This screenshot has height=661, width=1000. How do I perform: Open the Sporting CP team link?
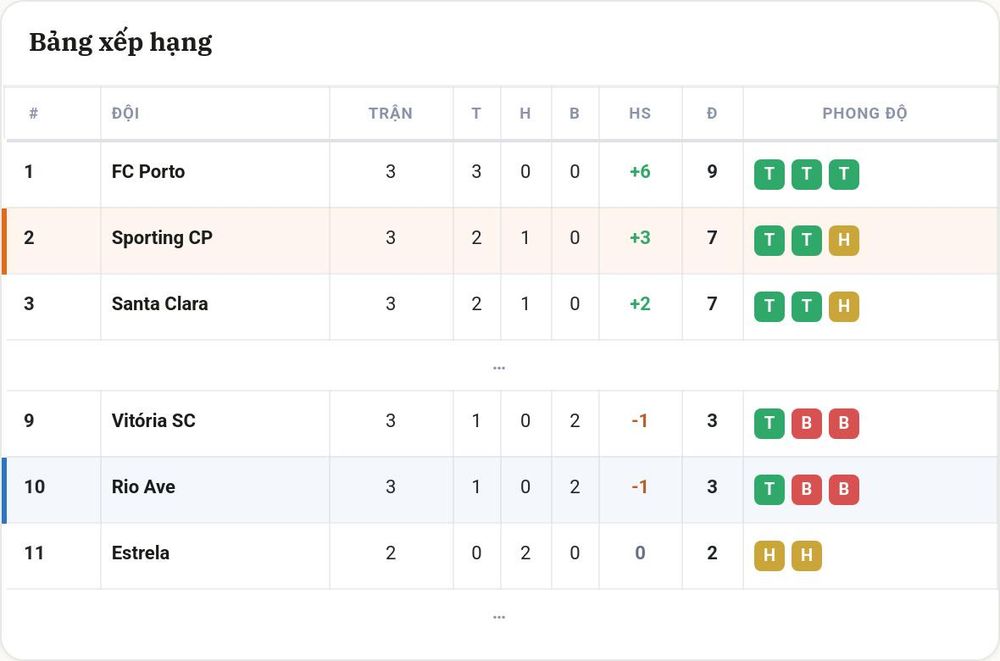pos(162,238)
